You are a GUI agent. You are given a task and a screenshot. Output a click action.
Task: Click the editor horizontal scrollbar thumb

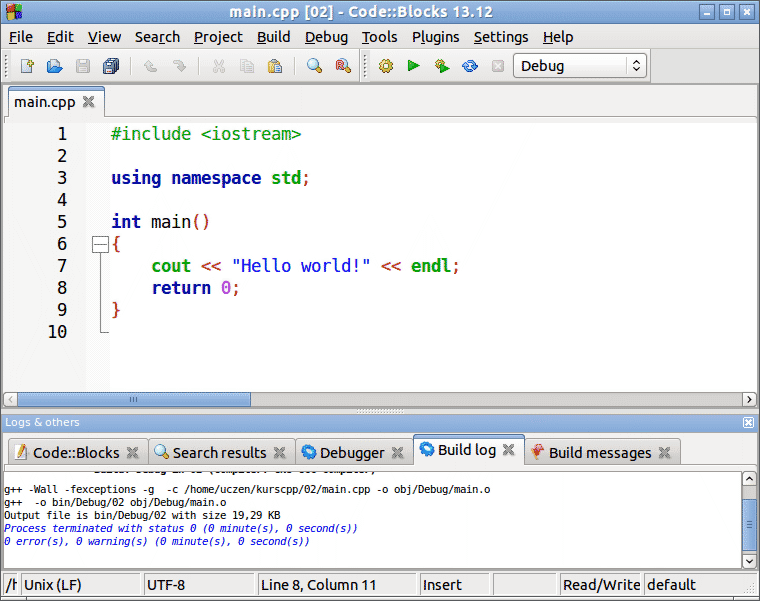(x=134, y=400)
